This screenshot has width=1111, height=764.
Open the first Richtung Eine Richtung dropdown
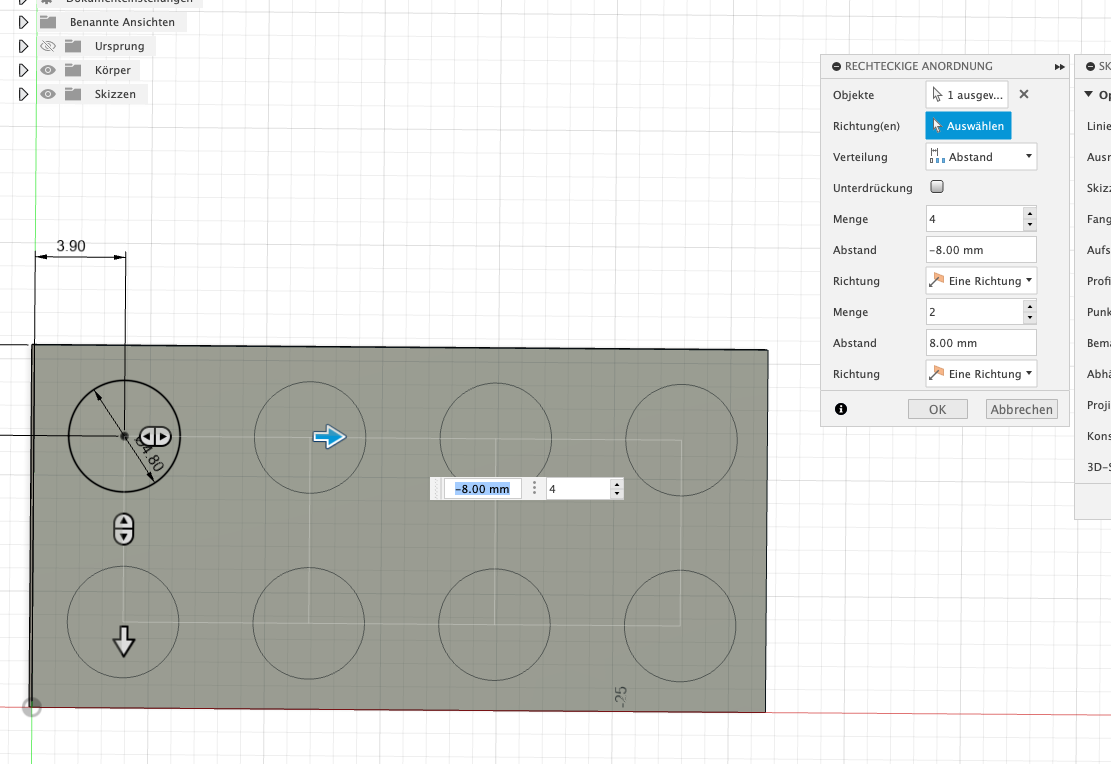pos(981,281)
